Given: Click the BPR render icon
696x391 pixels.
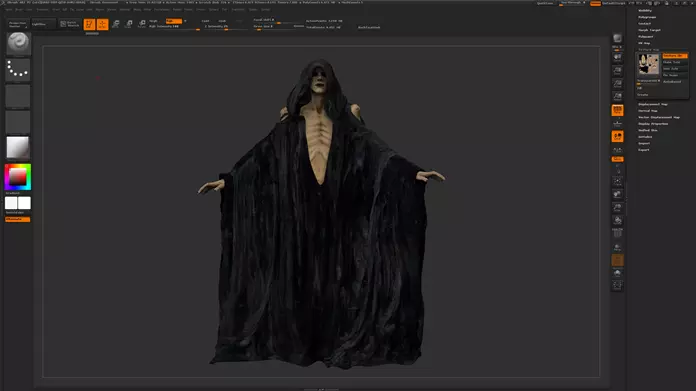Looking at the screenshot, I should click(x=617, y=38).
